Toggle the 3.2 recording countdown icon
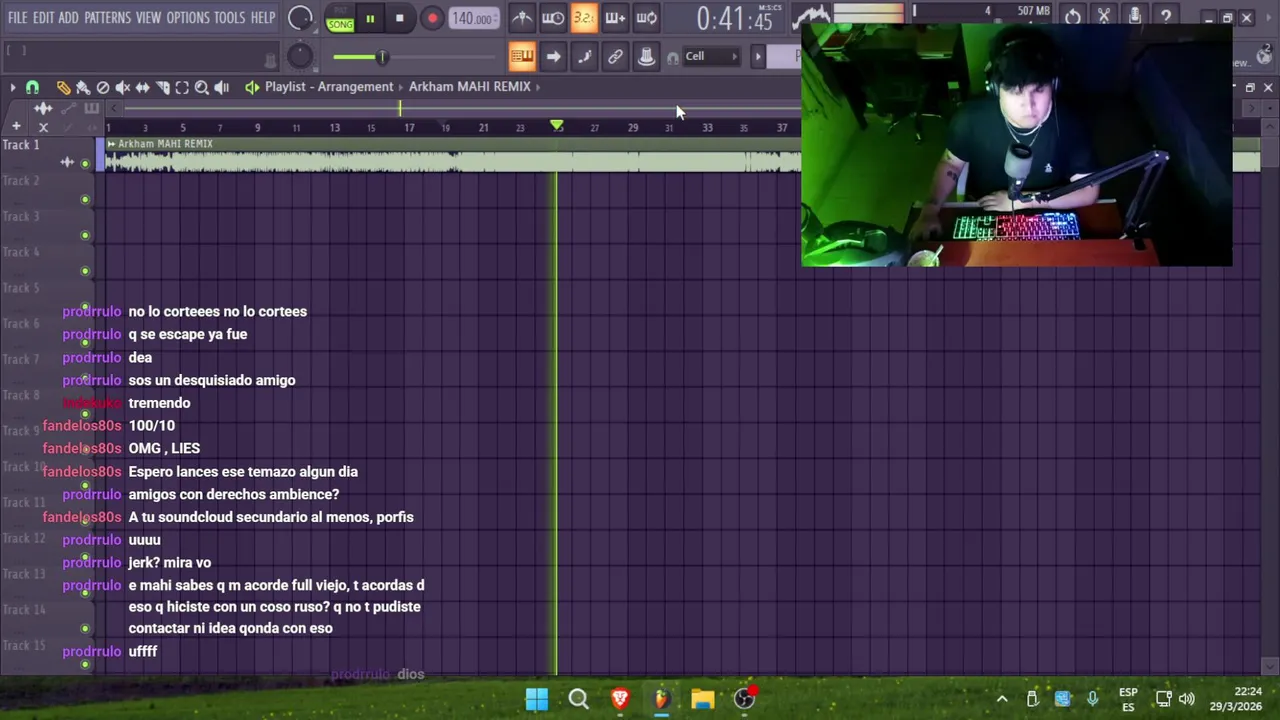Screen dimensions: 1280x720 click(x=584, y=17)
